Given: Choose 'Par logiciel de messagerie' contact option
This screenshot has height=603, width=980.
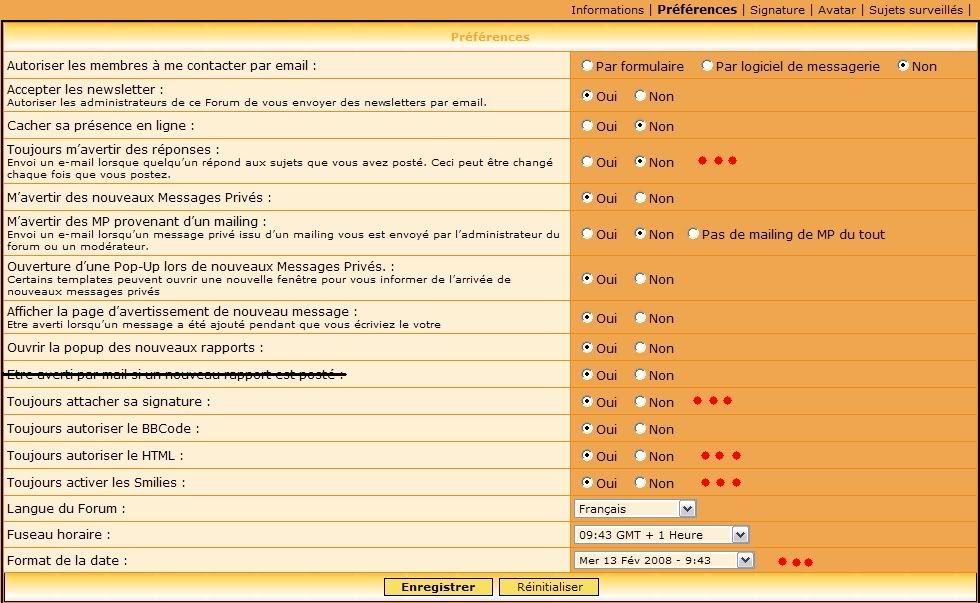Looking at the screenshot, I should [x=707, y=66].
